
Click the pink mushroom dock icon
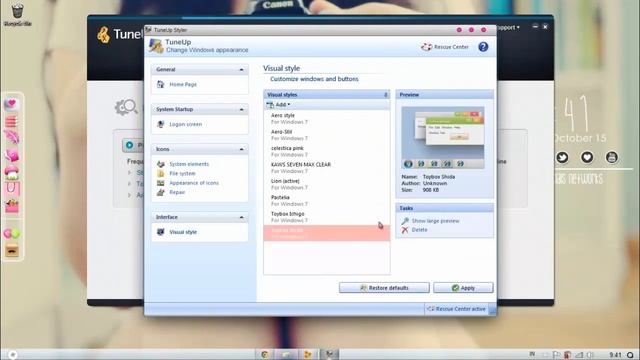click(x=12, y=172)
